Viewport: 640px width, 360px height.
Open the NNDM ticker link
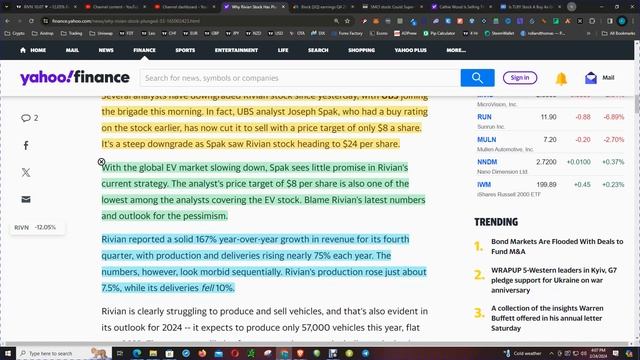pos(487,162)
